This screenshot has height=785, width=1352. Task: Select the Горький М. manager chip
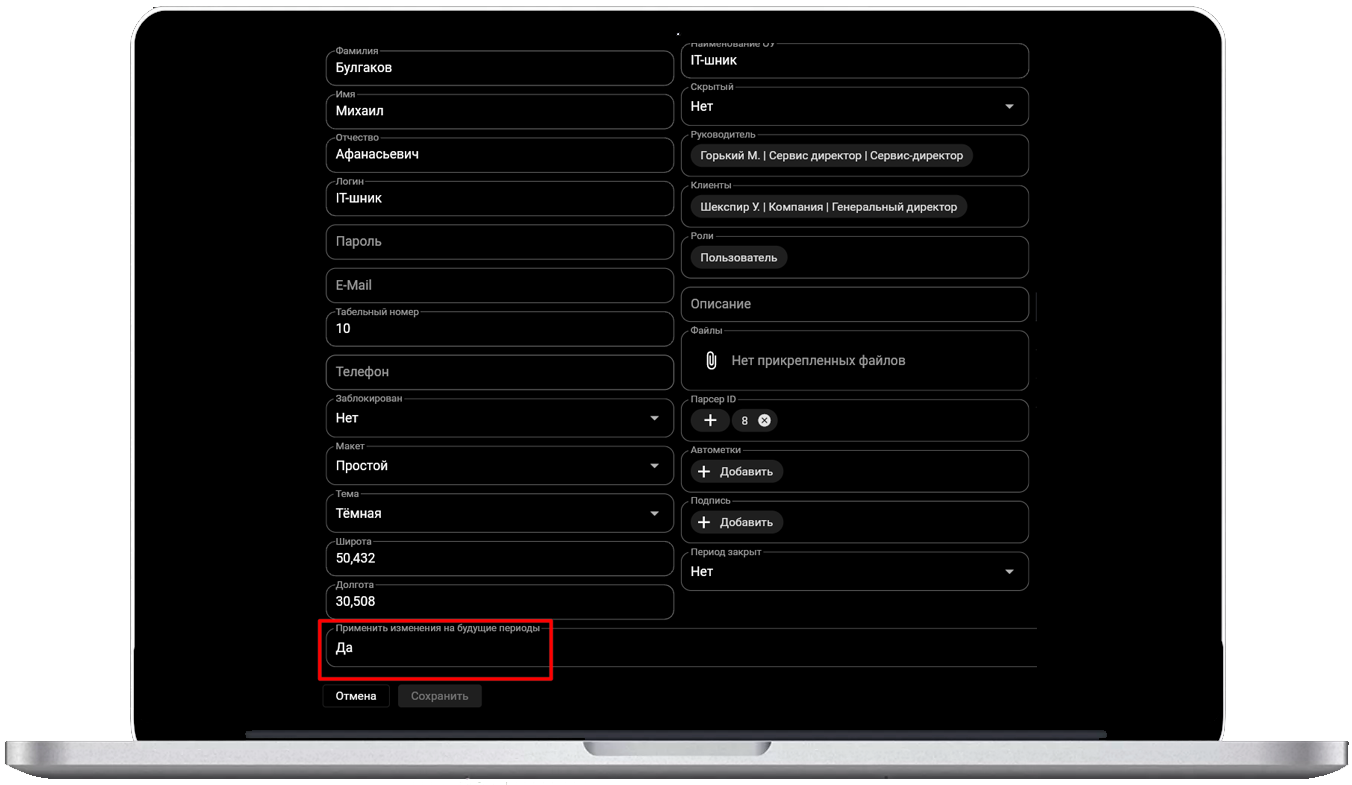coord(831,156)
